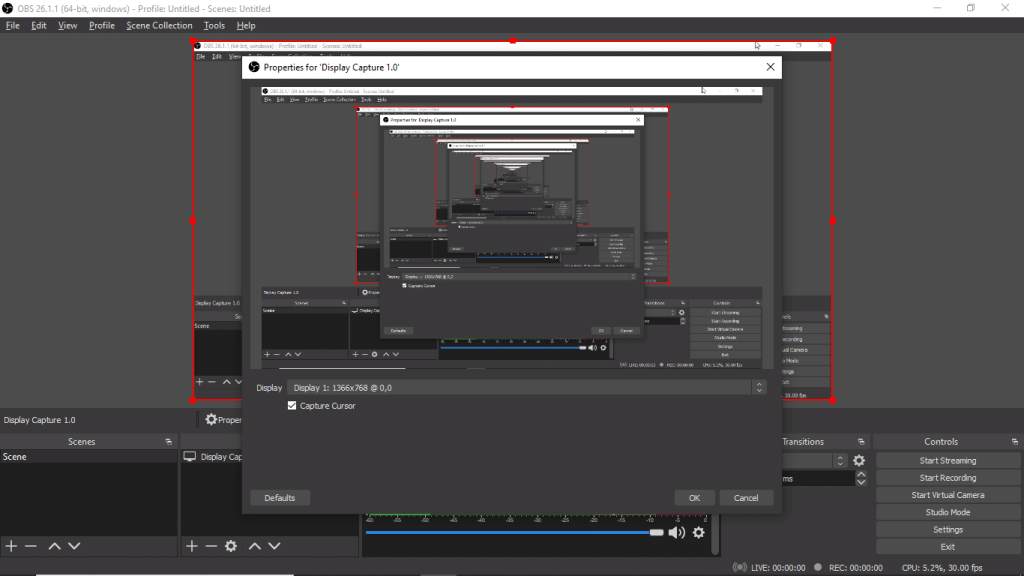Pop out the Controls dock panel
1024x576 pixels.
point(1014,442)
